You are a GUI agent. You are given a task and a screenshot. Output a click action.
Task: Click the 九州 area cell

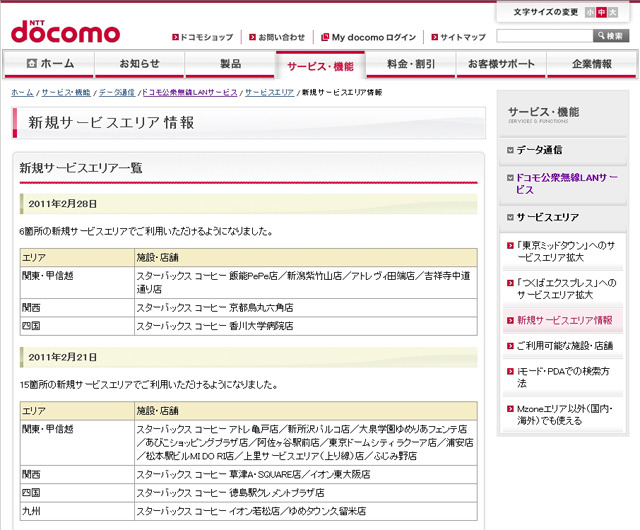coord(77,511)
